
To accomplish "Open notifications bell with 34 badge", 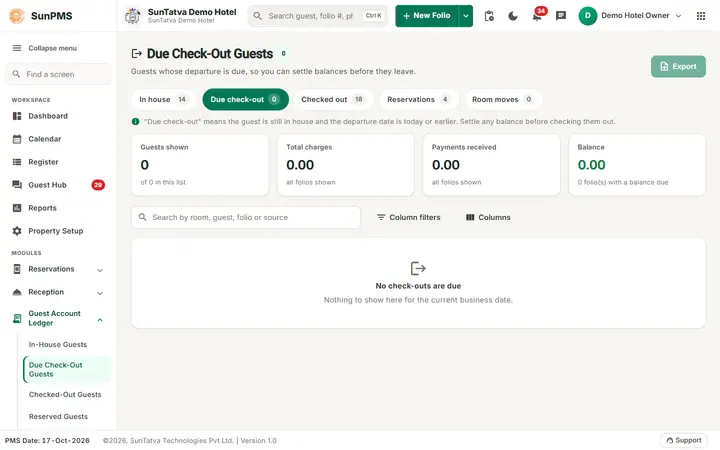I will pyautogui.click(x=537, y=16).
